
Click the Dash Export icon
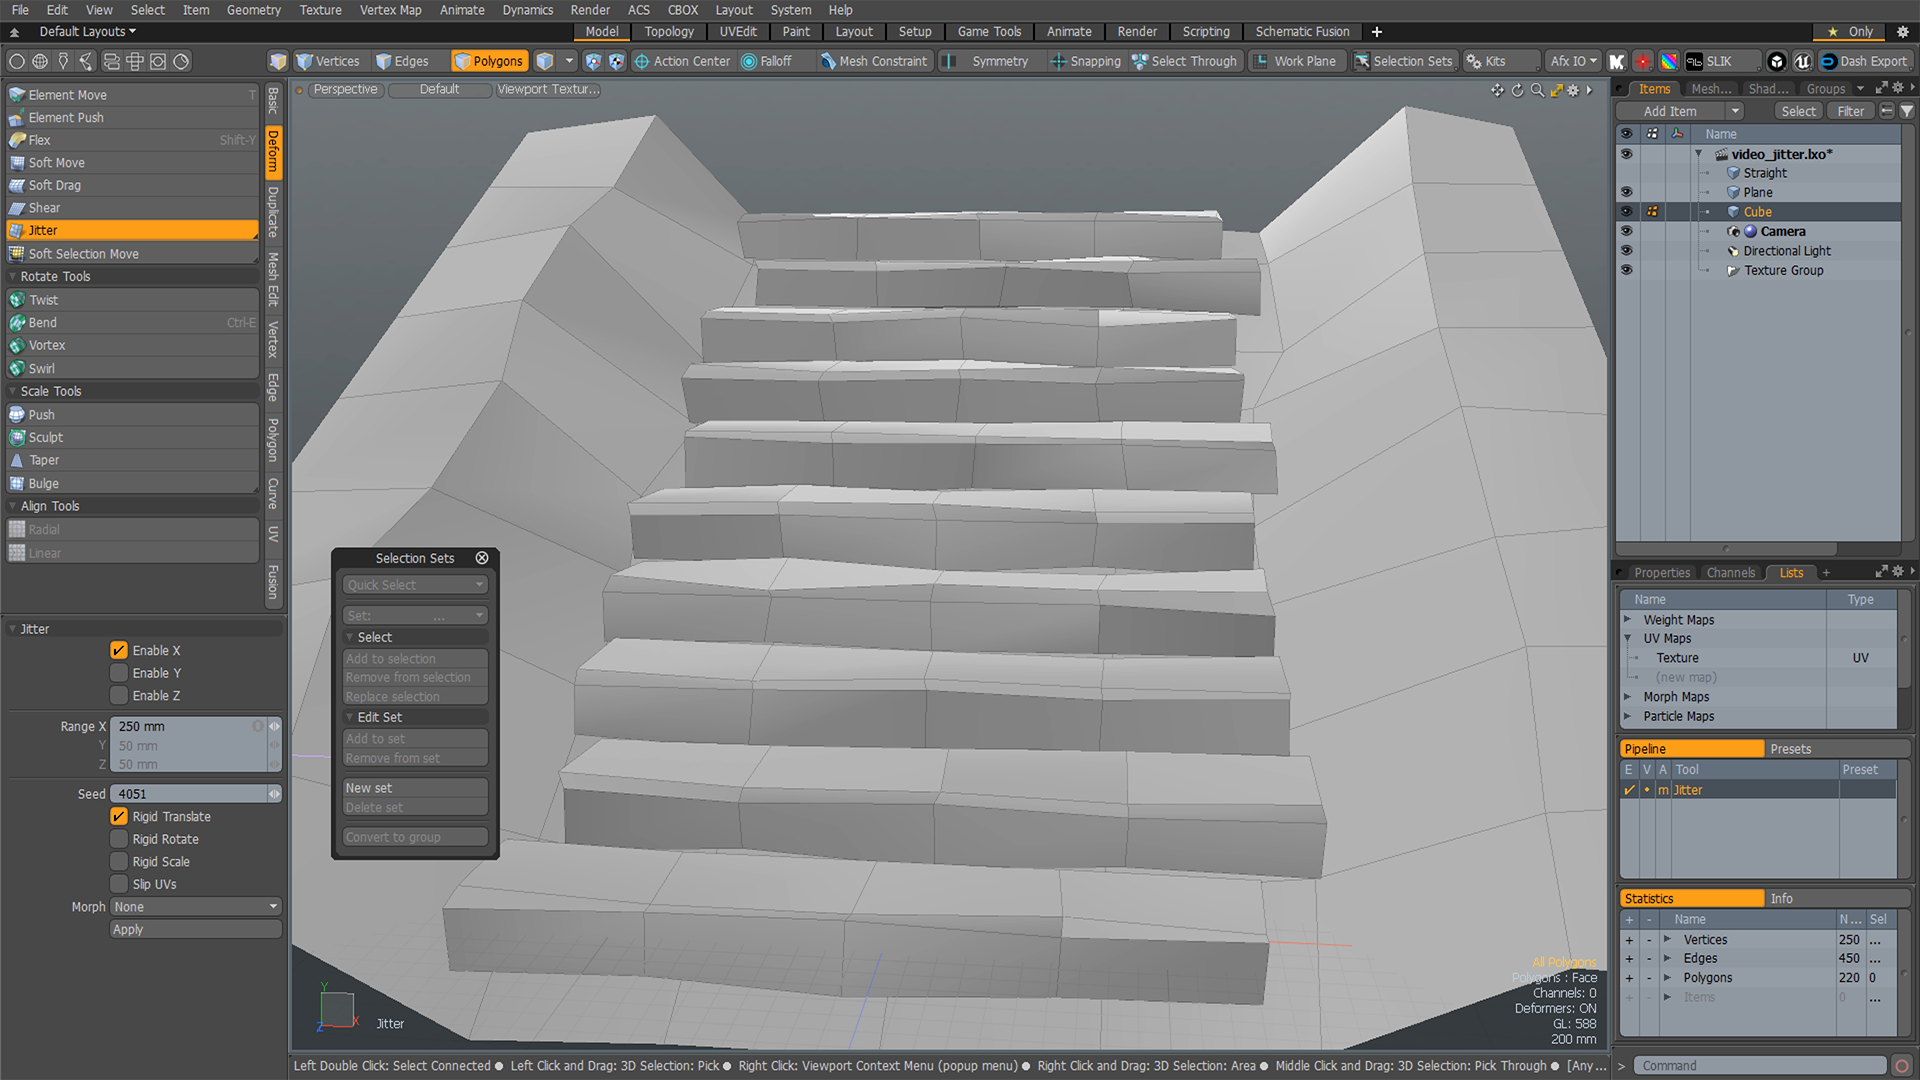point(1828,61)
